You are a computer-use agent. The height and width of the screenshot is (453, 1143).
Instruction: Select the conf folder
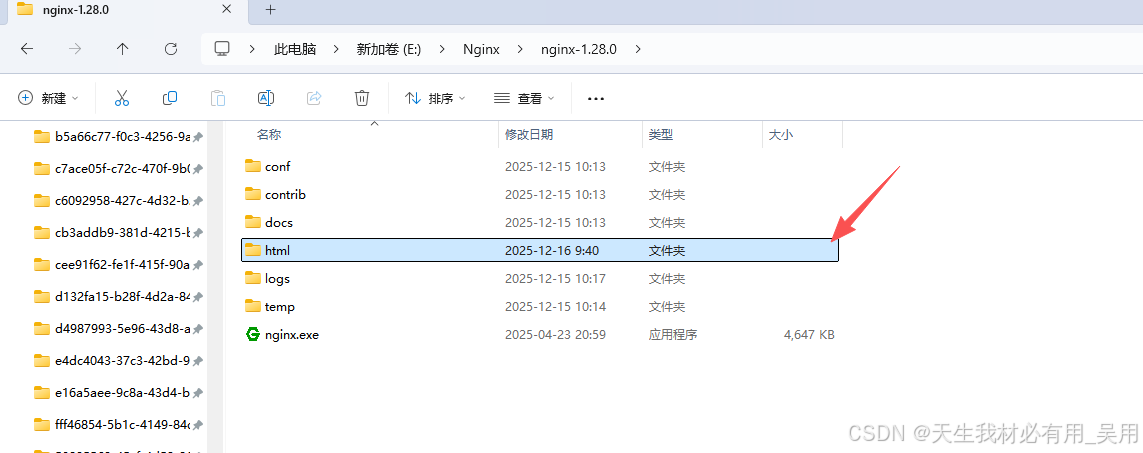(x=540, y=166)
